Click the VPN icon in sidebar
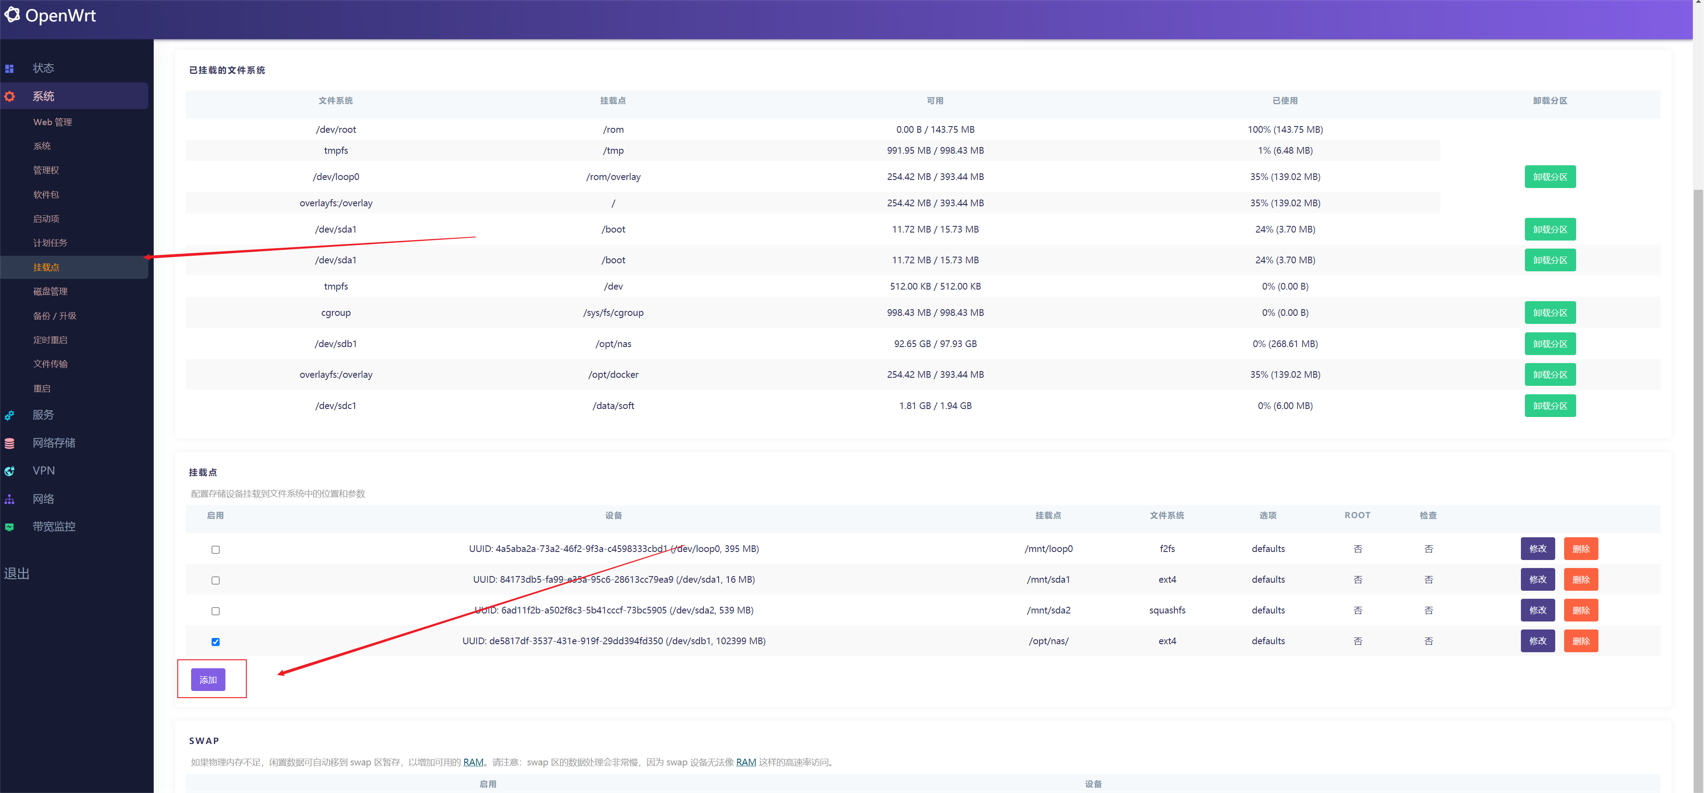1704x793 pixels. [x=10, y=471]
